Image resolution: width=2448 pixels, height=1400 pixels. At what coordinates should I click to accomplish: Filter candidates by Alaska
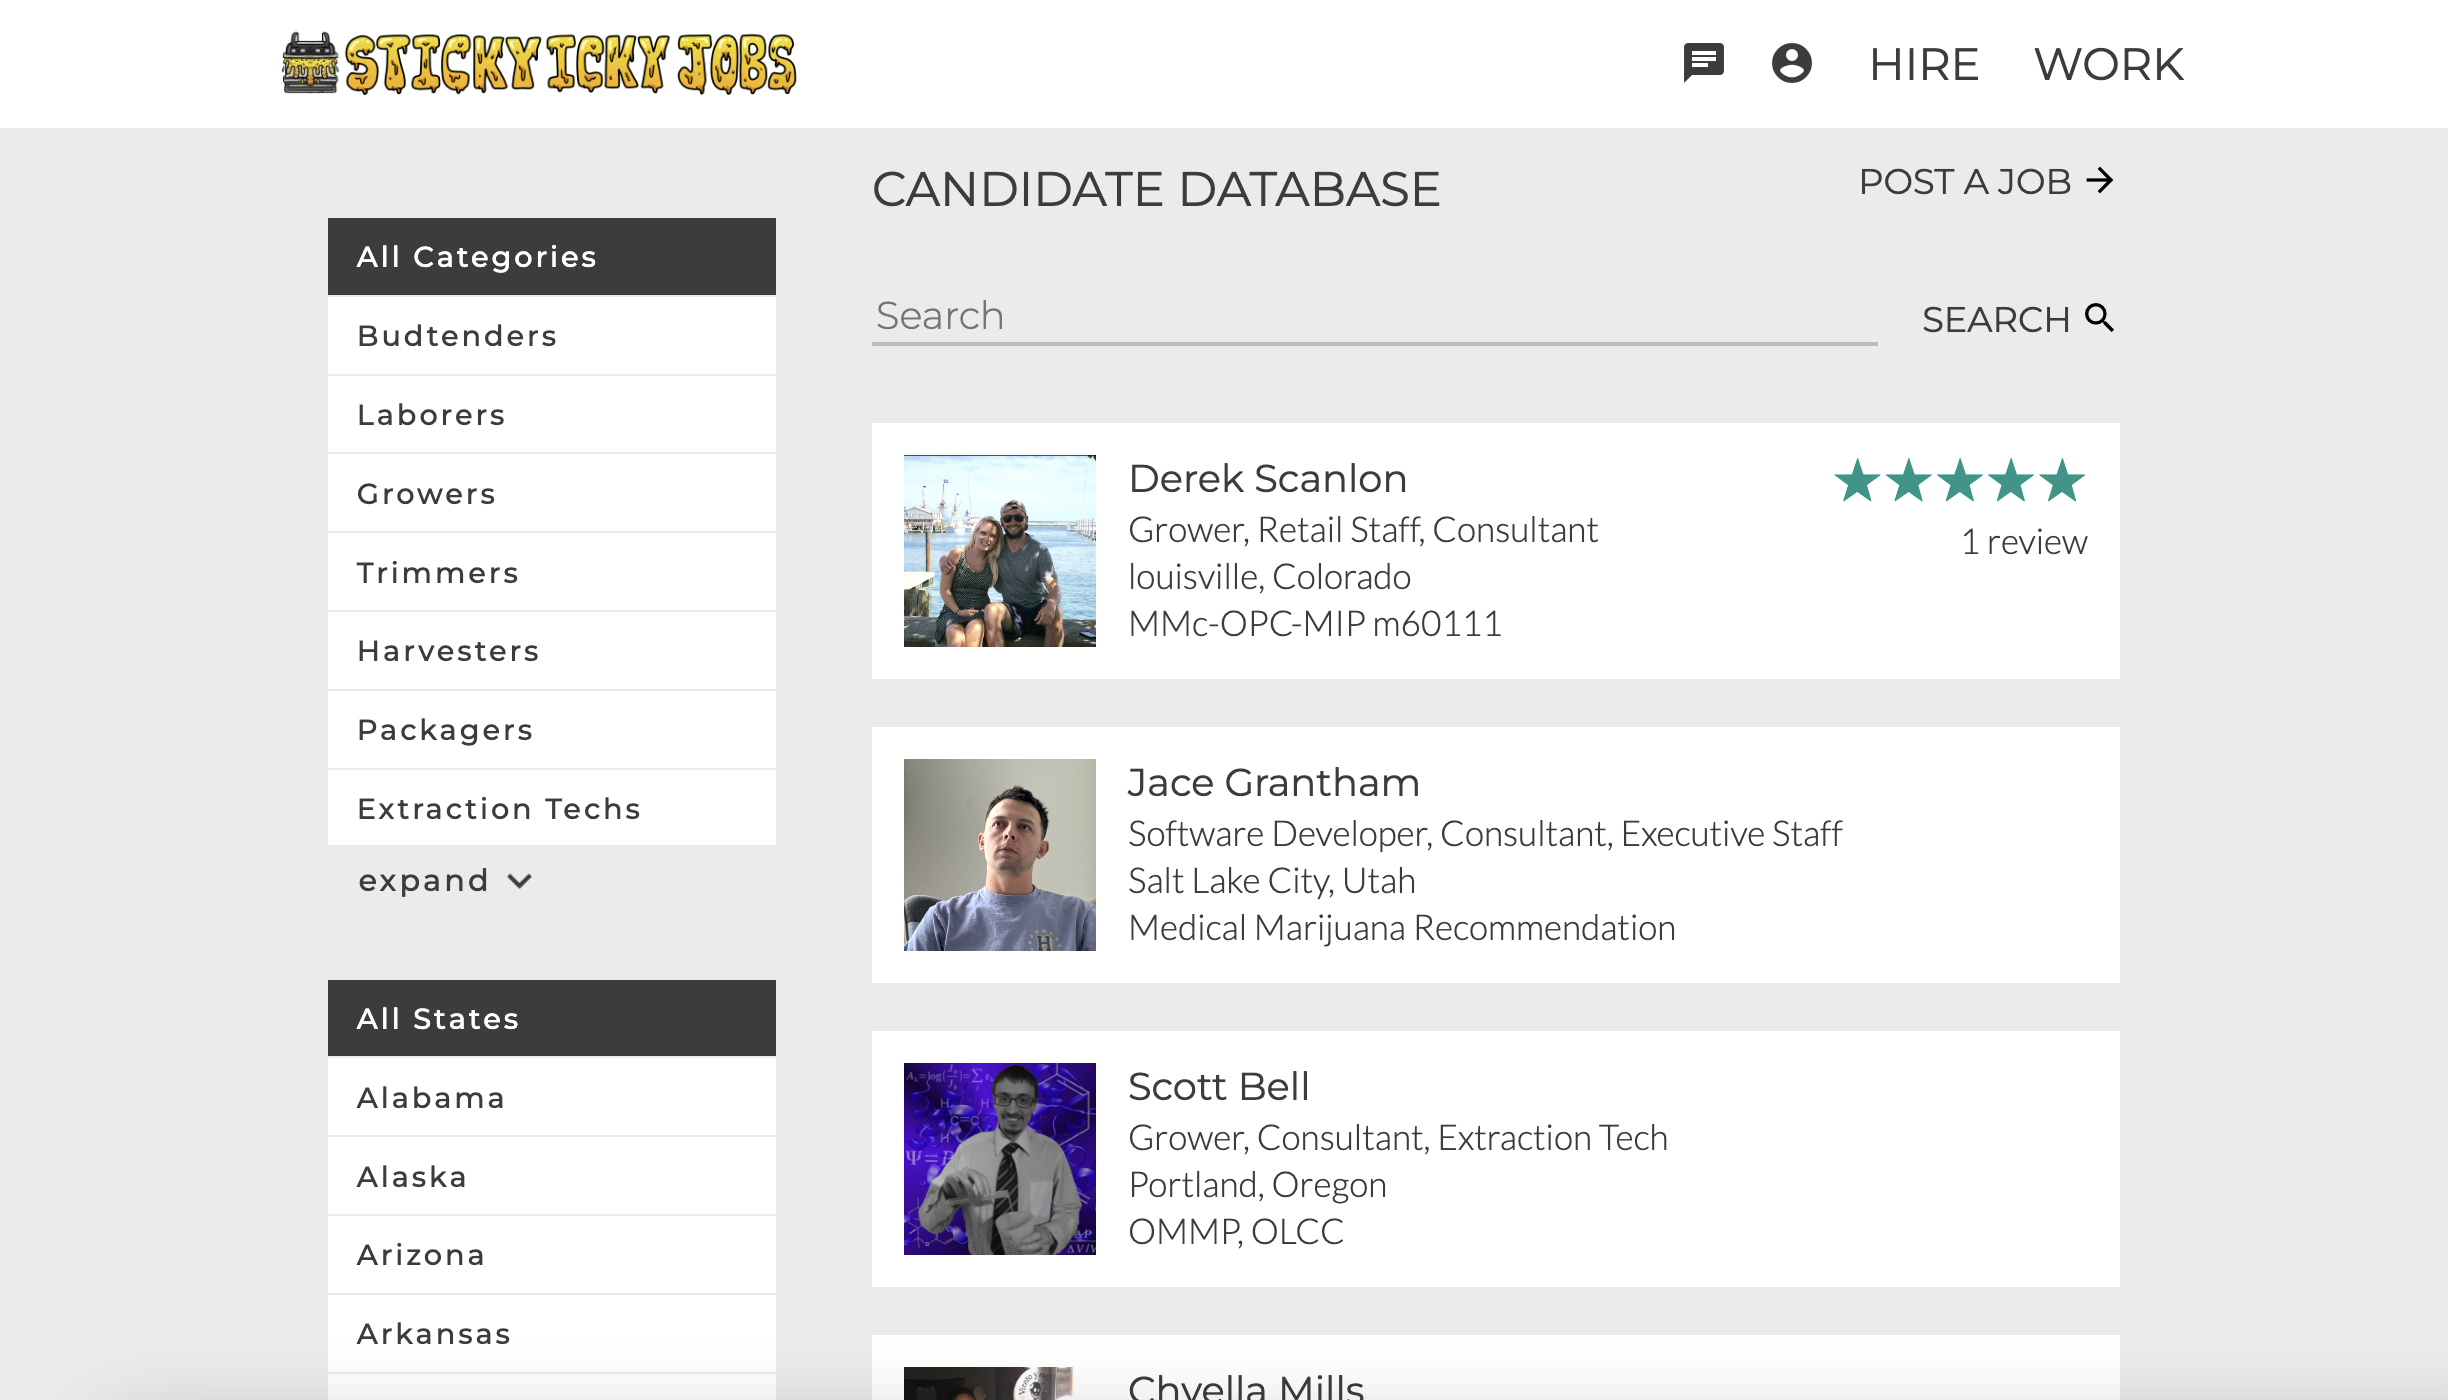point(551,1176)
